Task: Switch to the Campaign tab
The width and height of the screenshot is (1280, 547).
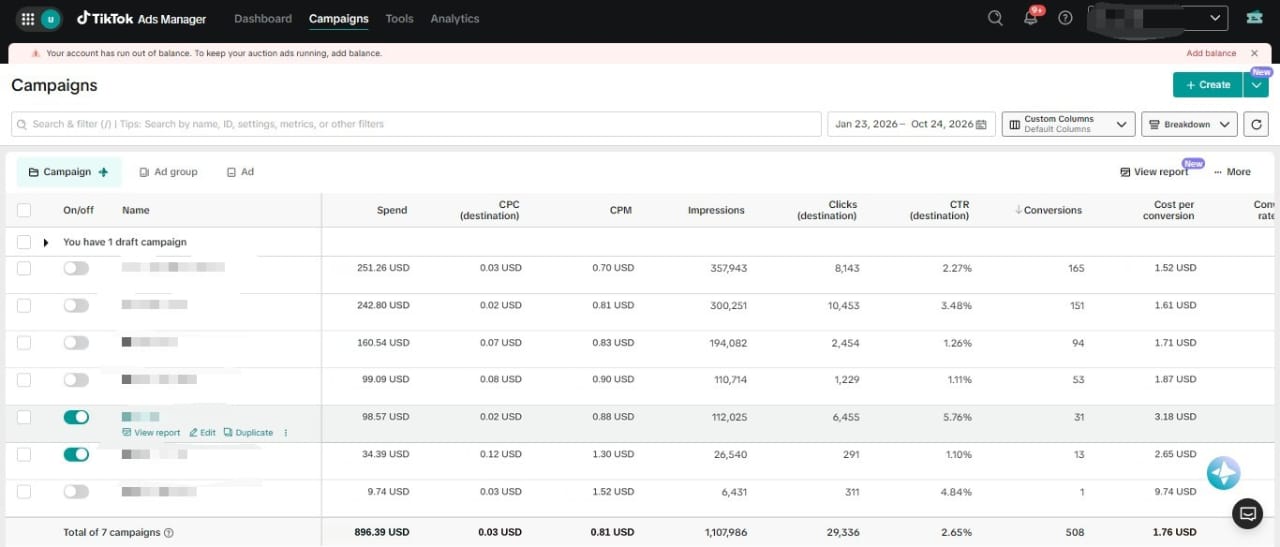Action: (69, 172)
